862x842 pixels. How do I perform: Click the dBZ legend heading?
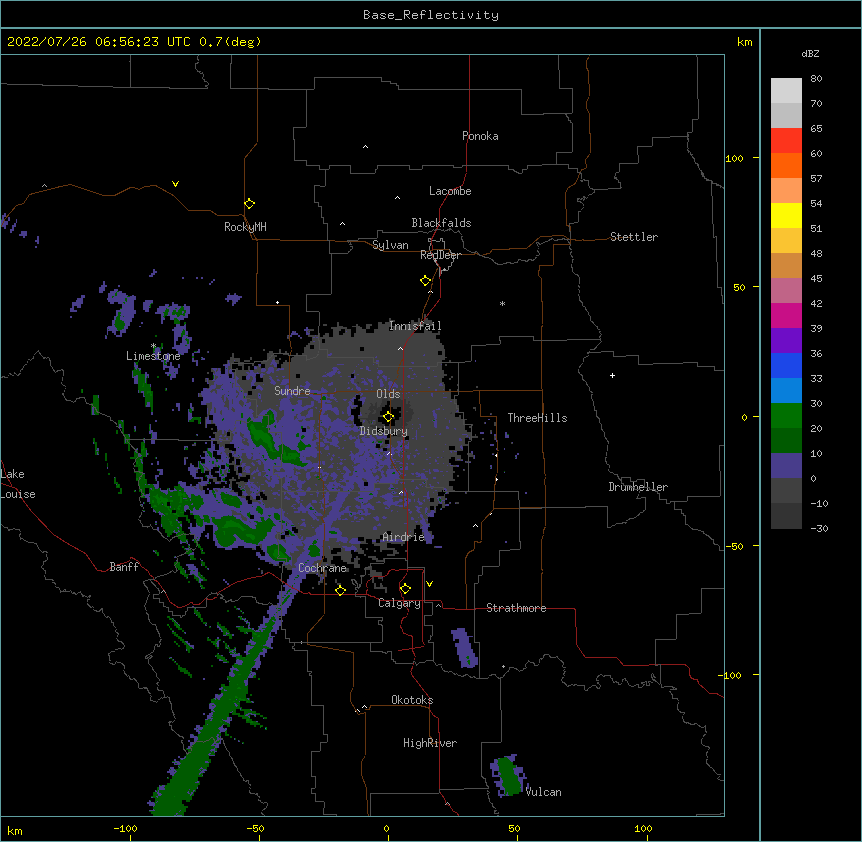[810, 54]
